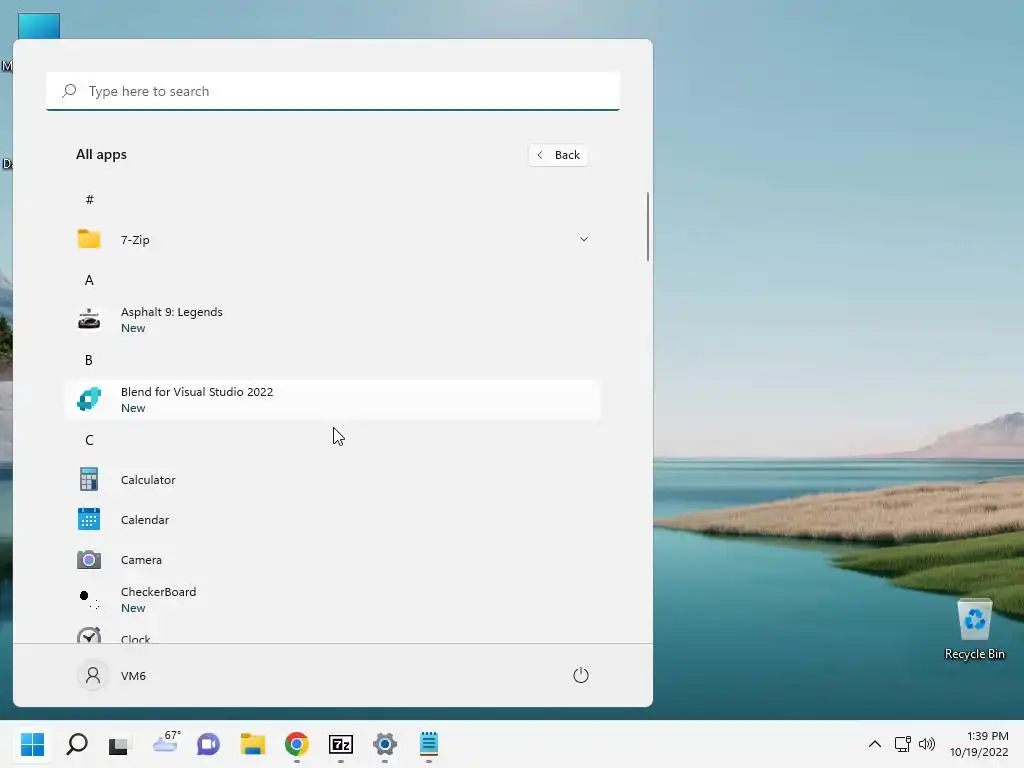The width and height of the screenshot is (1024, 768).
Task: Launch the Camera app icon
Action: [x=89, y=560]
